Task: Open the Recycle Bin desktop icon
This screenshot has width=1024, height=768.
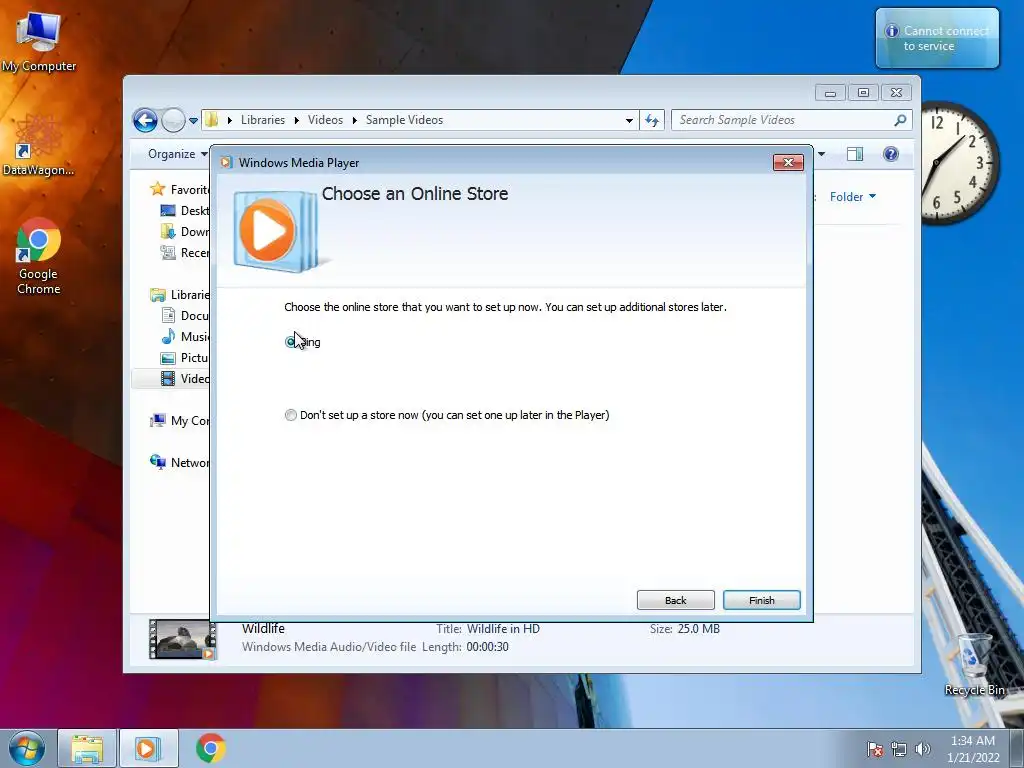Action: [974, 665]
